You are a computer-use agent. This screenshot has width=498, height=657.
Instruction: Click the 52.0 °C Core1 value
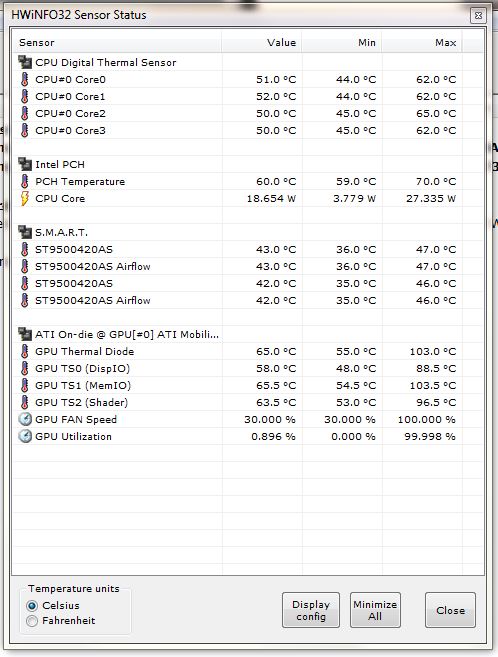coord(276,96)
